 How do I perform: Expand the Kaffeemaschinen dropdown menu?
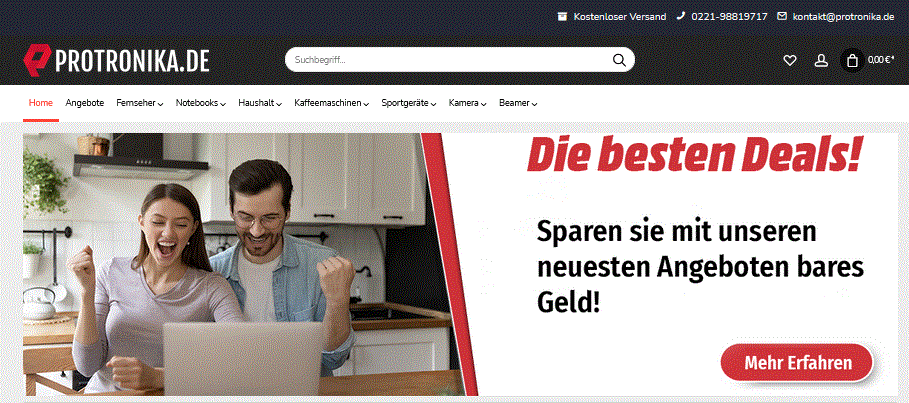tap(332, 103)
